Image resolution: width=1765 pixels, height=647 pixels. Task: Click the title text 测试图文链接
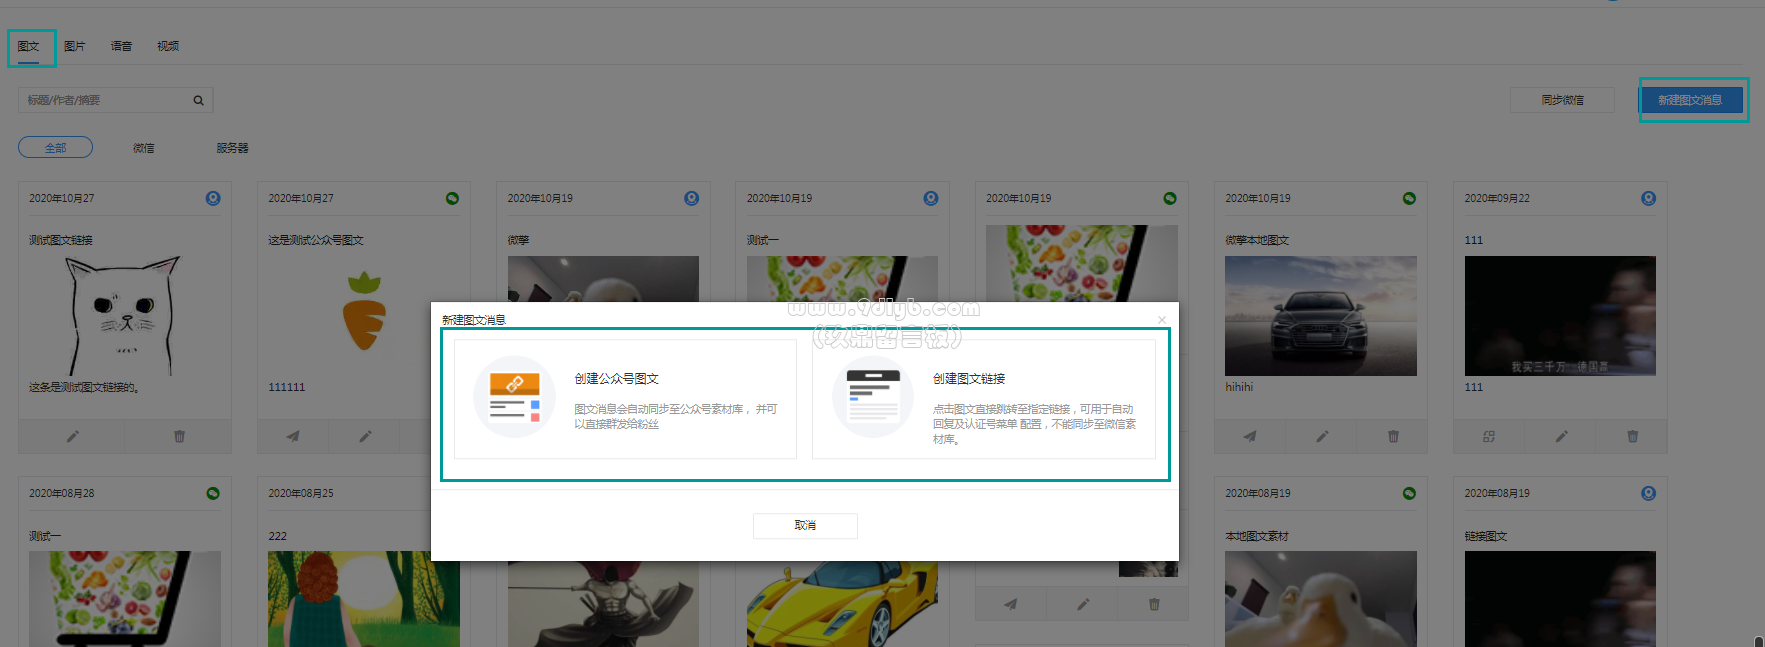[61, 240]
